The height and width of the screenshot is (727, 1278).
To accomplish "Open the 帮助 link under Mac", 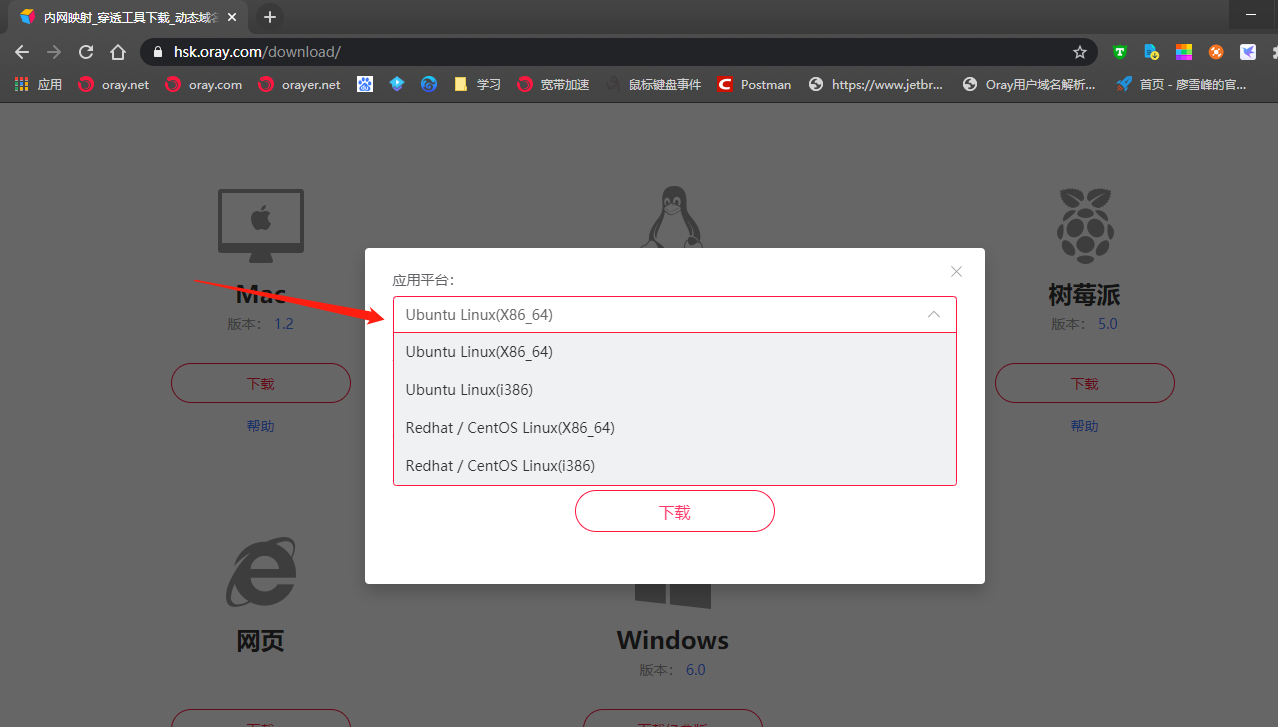I will [260, 426].
